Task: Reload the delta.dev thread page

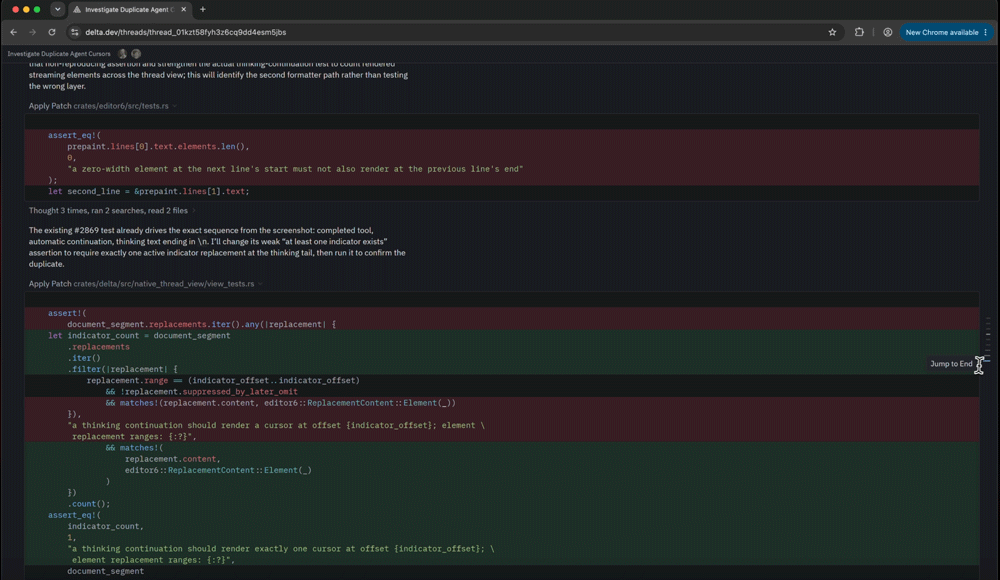Action: tap(52, 32)
